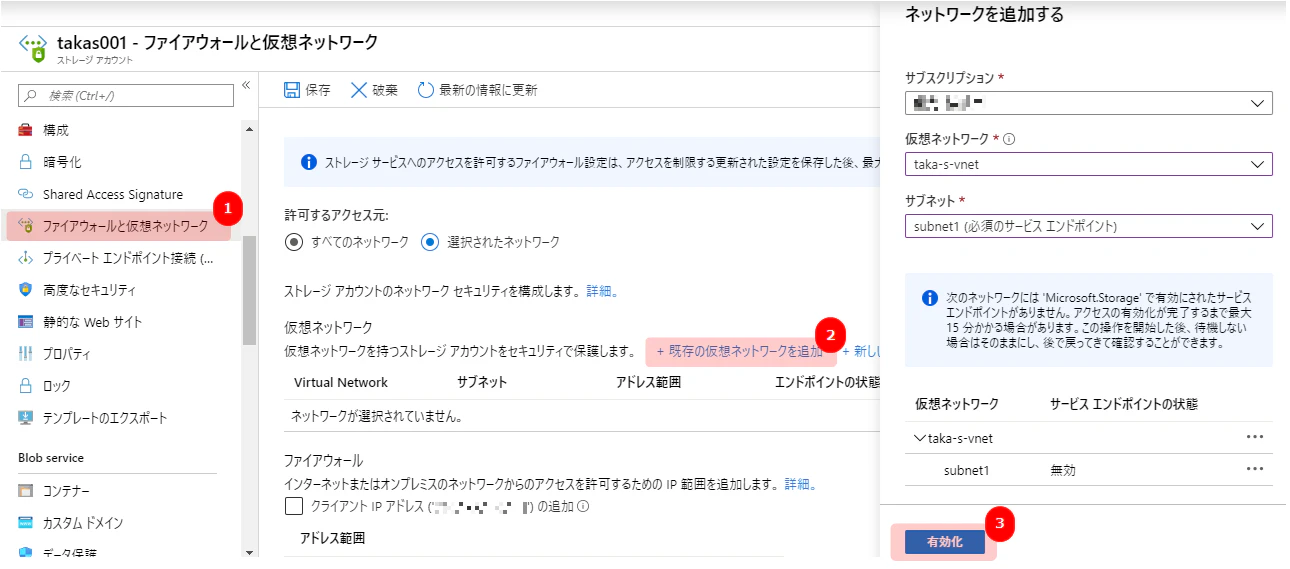Click the Blob service section heading
The width and height of the screenshot is (1290, 569).
51,458
